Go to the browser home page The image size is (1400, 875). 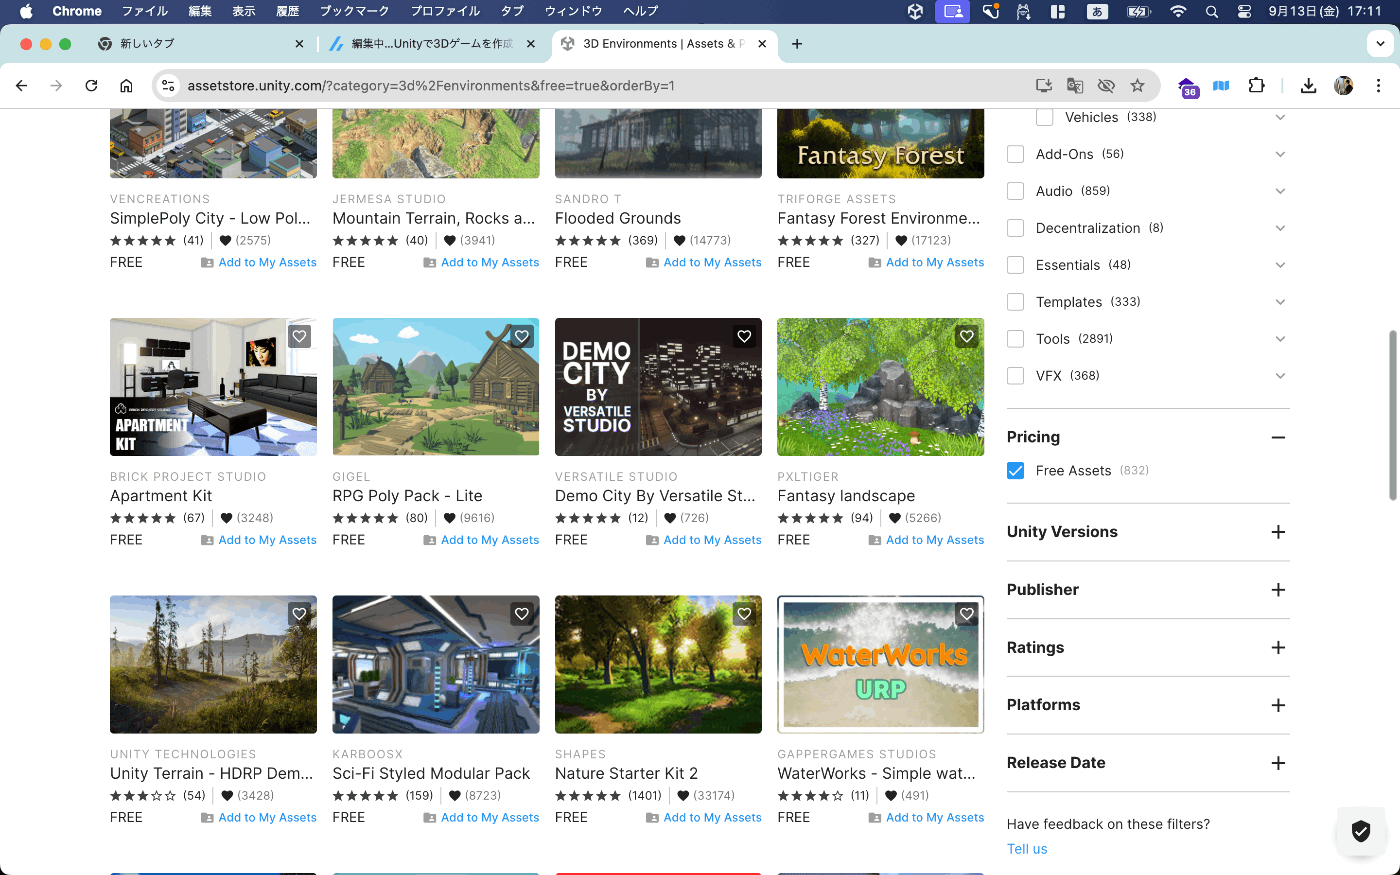pos(126,86)
